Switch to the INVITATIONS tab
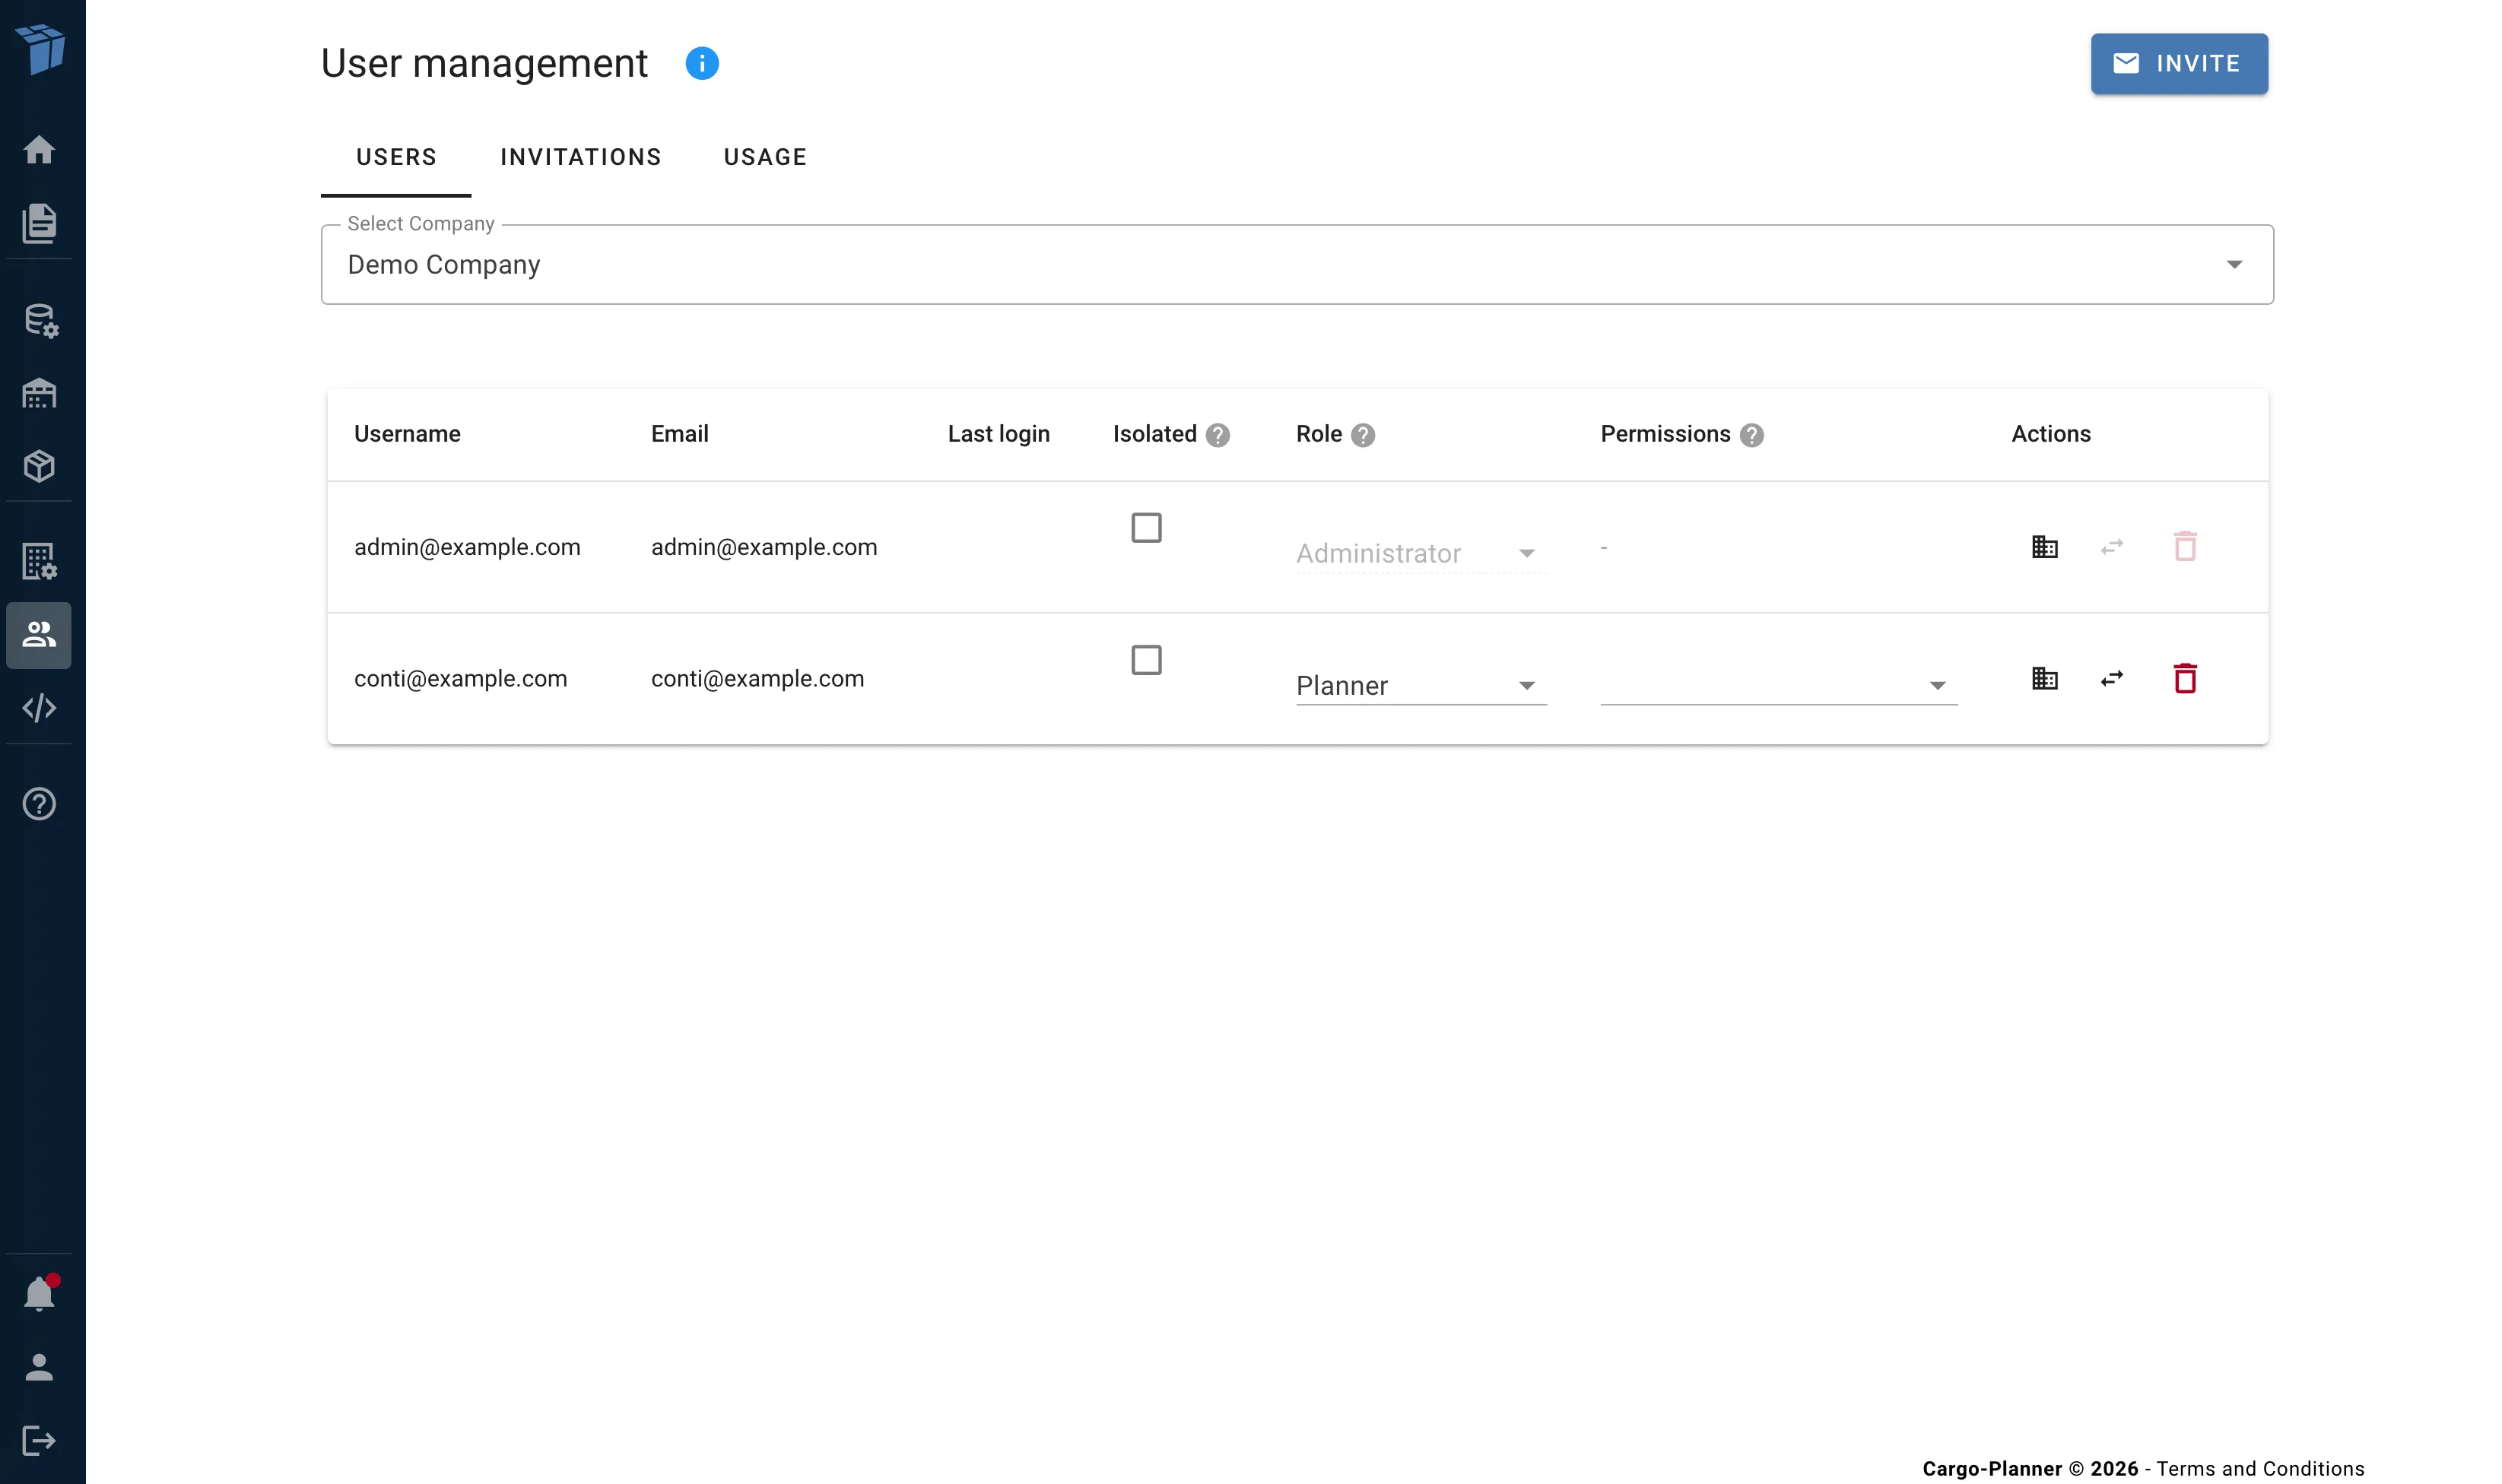Screen dimensions: 2502x1484 tap(581, 157)
